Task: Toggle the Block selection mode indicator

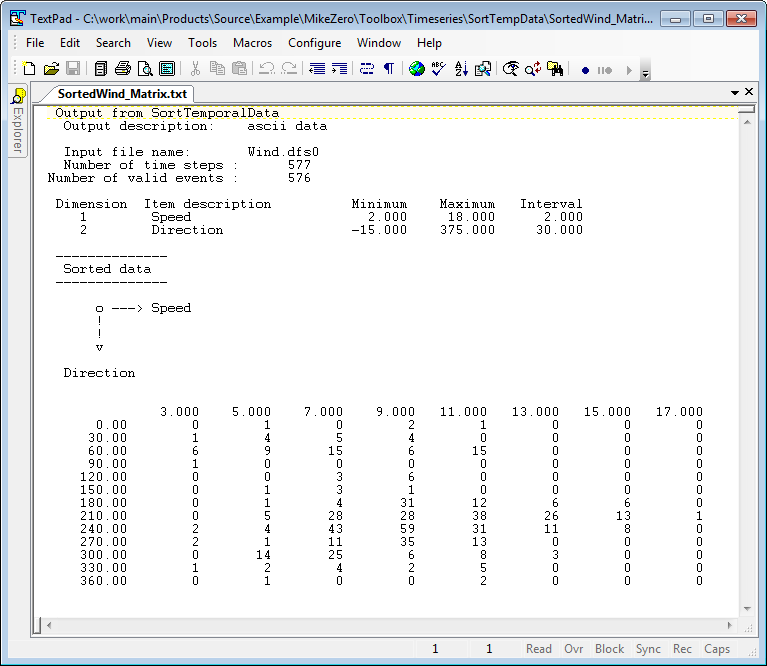Action: click(x=609, y=649)
